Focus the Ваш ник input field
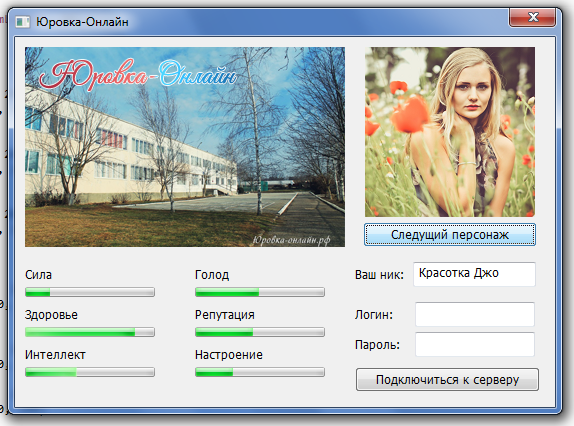The width and height of the screenshot is (574, 426). coord(474,274)
